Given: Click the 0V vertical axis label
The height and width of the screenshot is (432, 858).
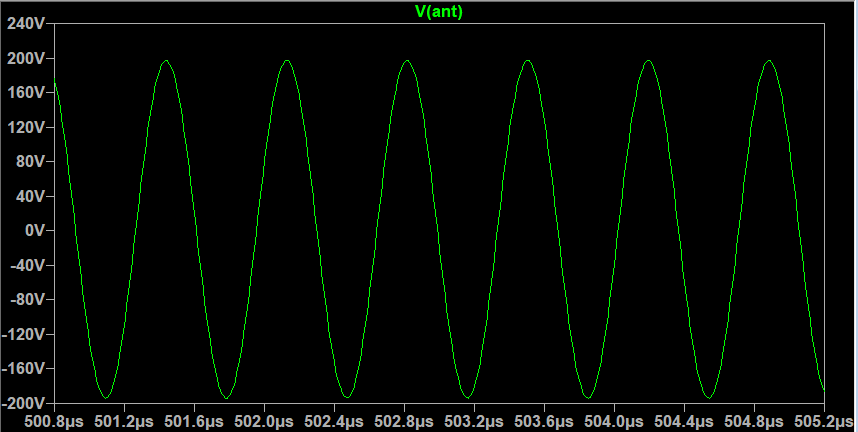Looking at the screenshot, I should pos(33,231).
